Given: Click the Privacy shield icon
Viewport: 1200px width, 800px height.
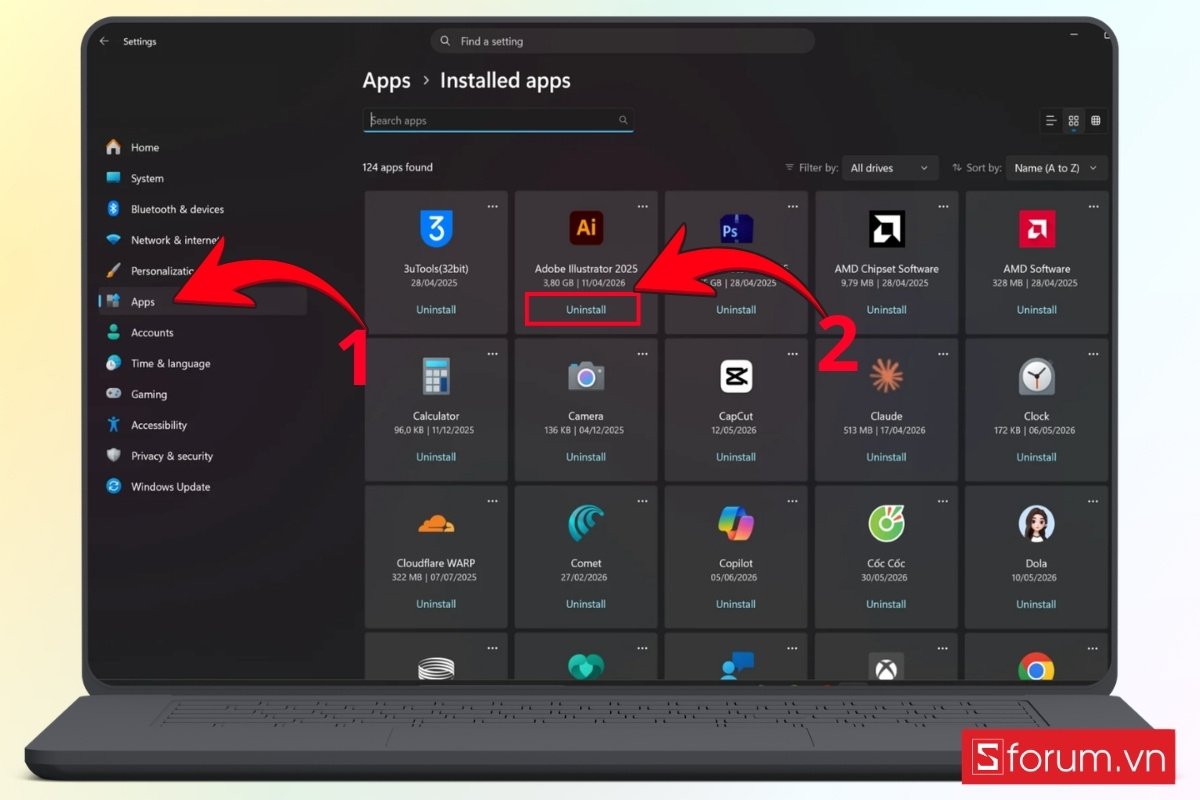Looking at the screenshot, I should tap(113, 456).
